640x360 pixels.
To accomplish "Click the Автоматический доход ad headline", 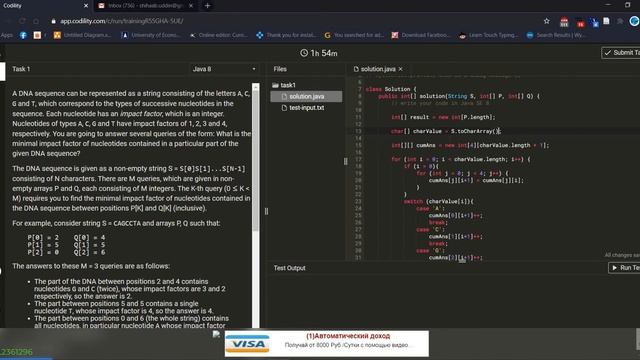I will [x=348, y=336].
